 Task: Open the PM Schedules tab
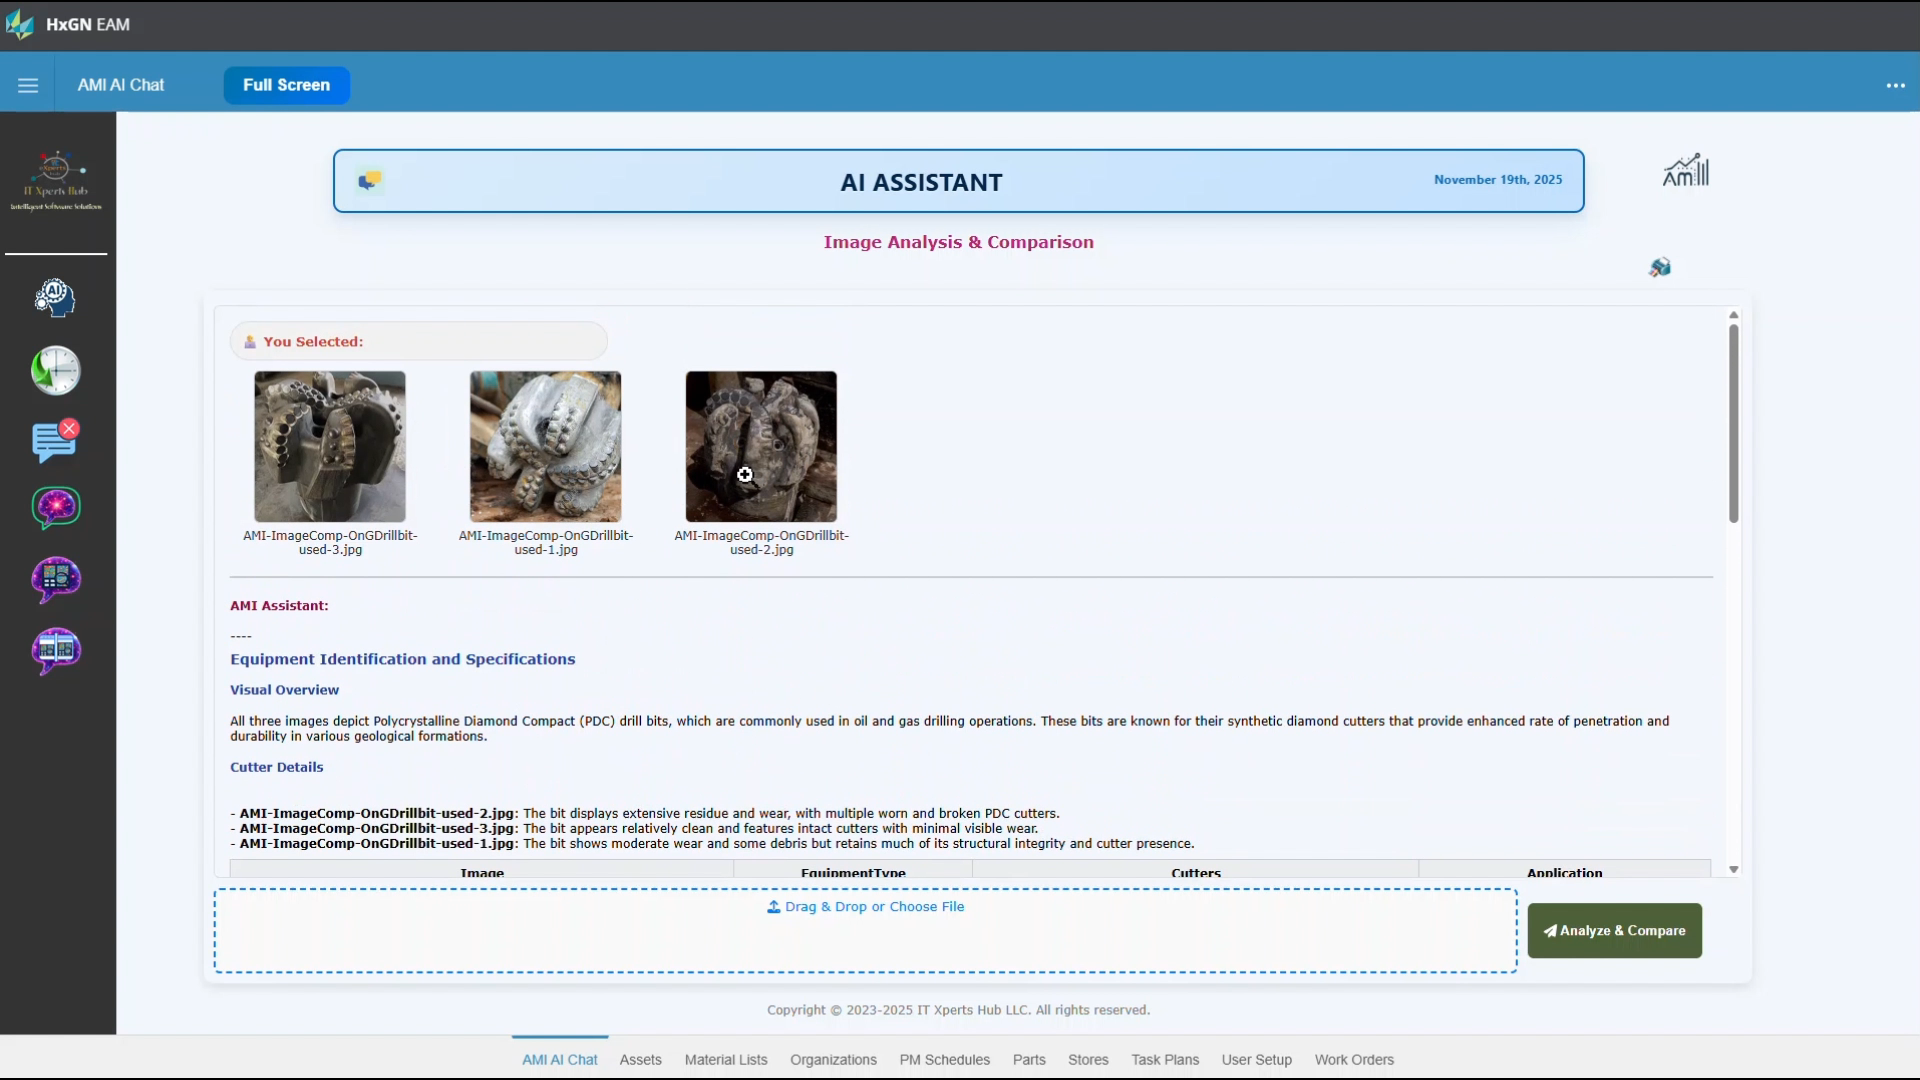[944, 1059]
